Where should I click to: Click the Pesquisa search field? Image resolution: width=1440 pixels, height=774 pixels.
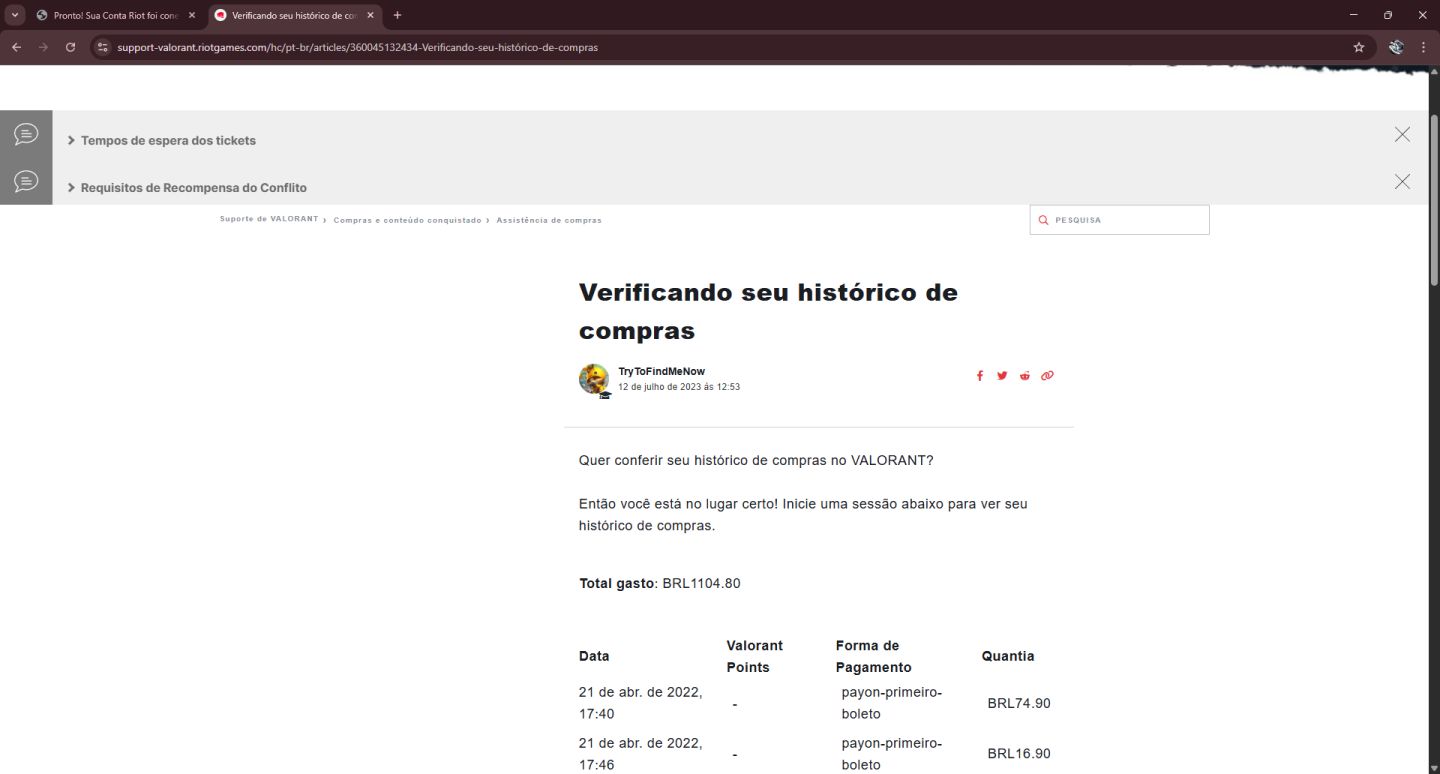pyautogui.click(x=1119, y=220)
